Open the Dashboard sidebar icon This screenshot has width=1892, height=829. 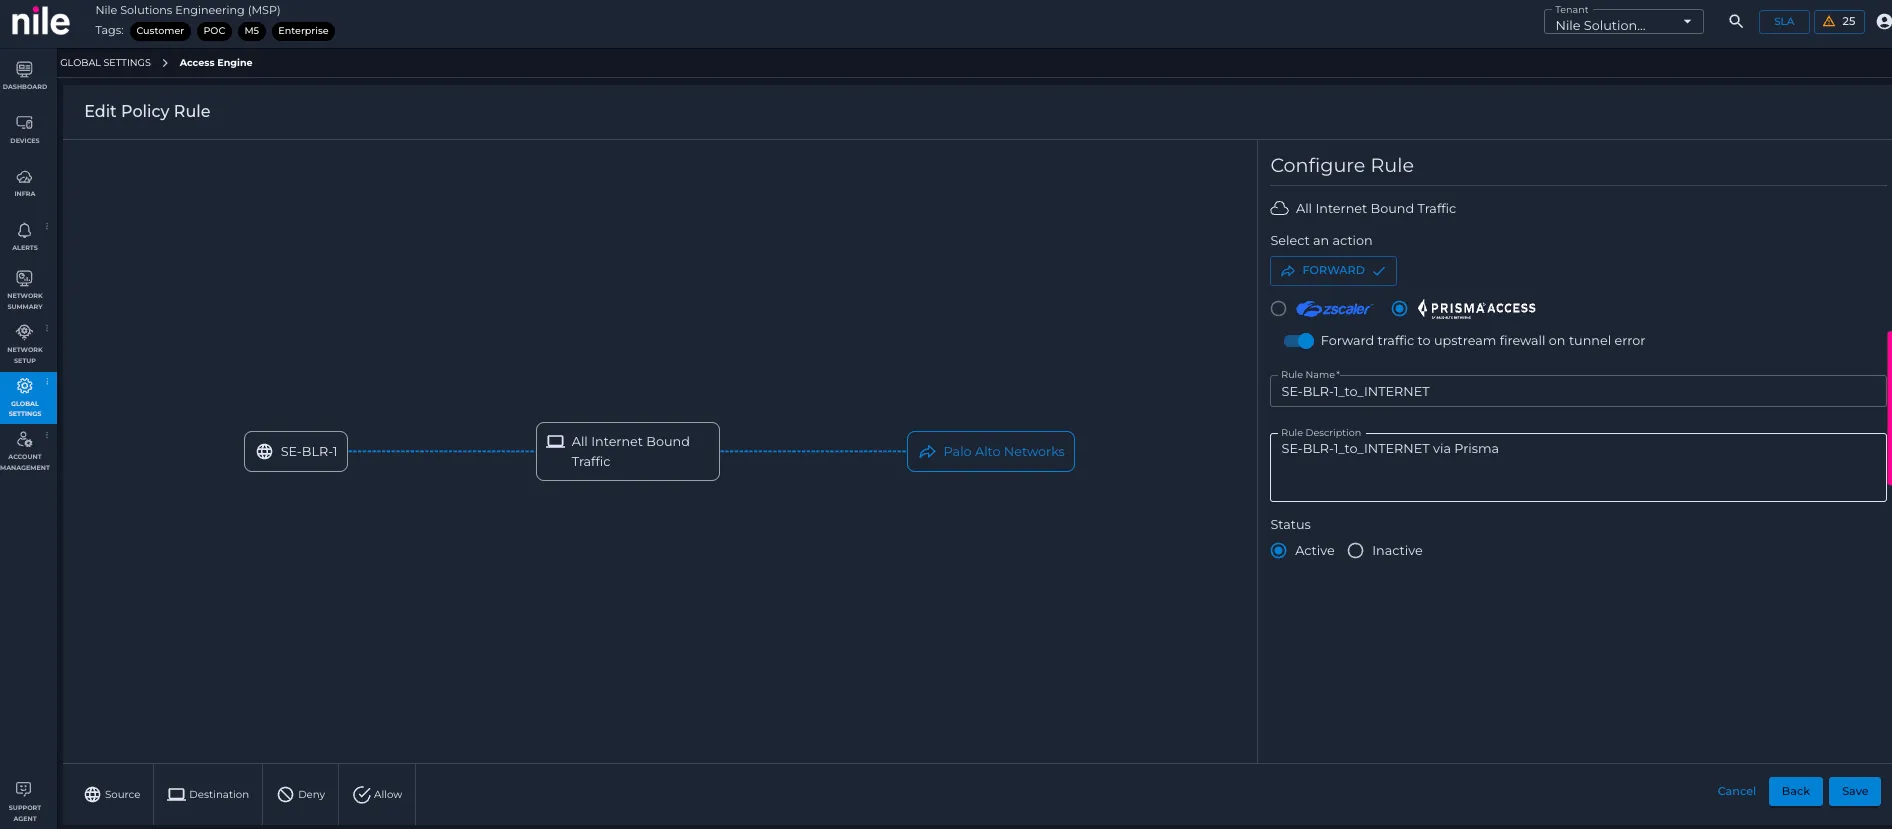pos(25,74)
